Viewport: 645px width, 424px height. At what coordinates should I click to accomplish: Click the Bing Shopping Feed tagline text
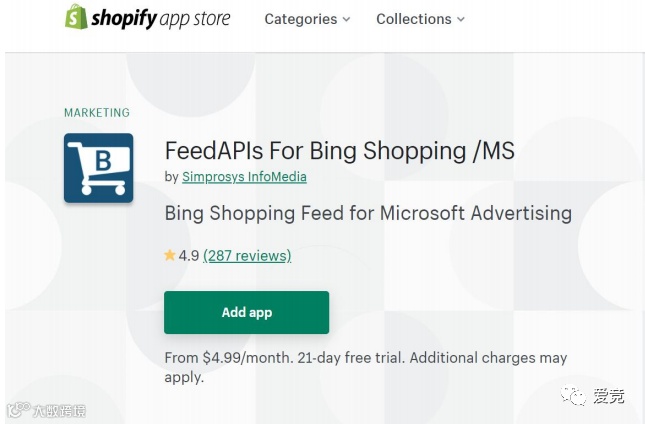point(367,213)
